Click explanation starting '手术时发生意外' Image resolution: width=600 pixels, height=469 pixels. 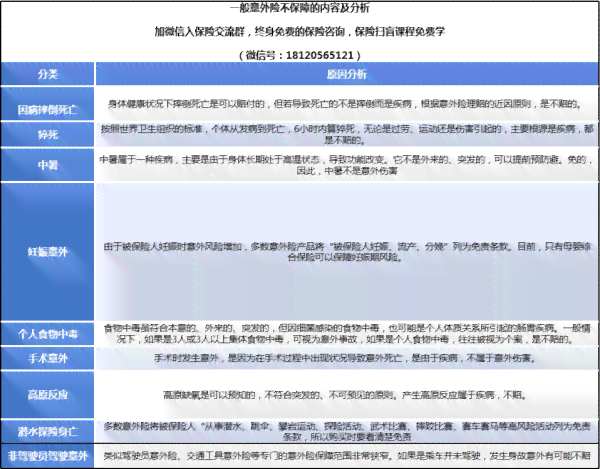(345, 358)
